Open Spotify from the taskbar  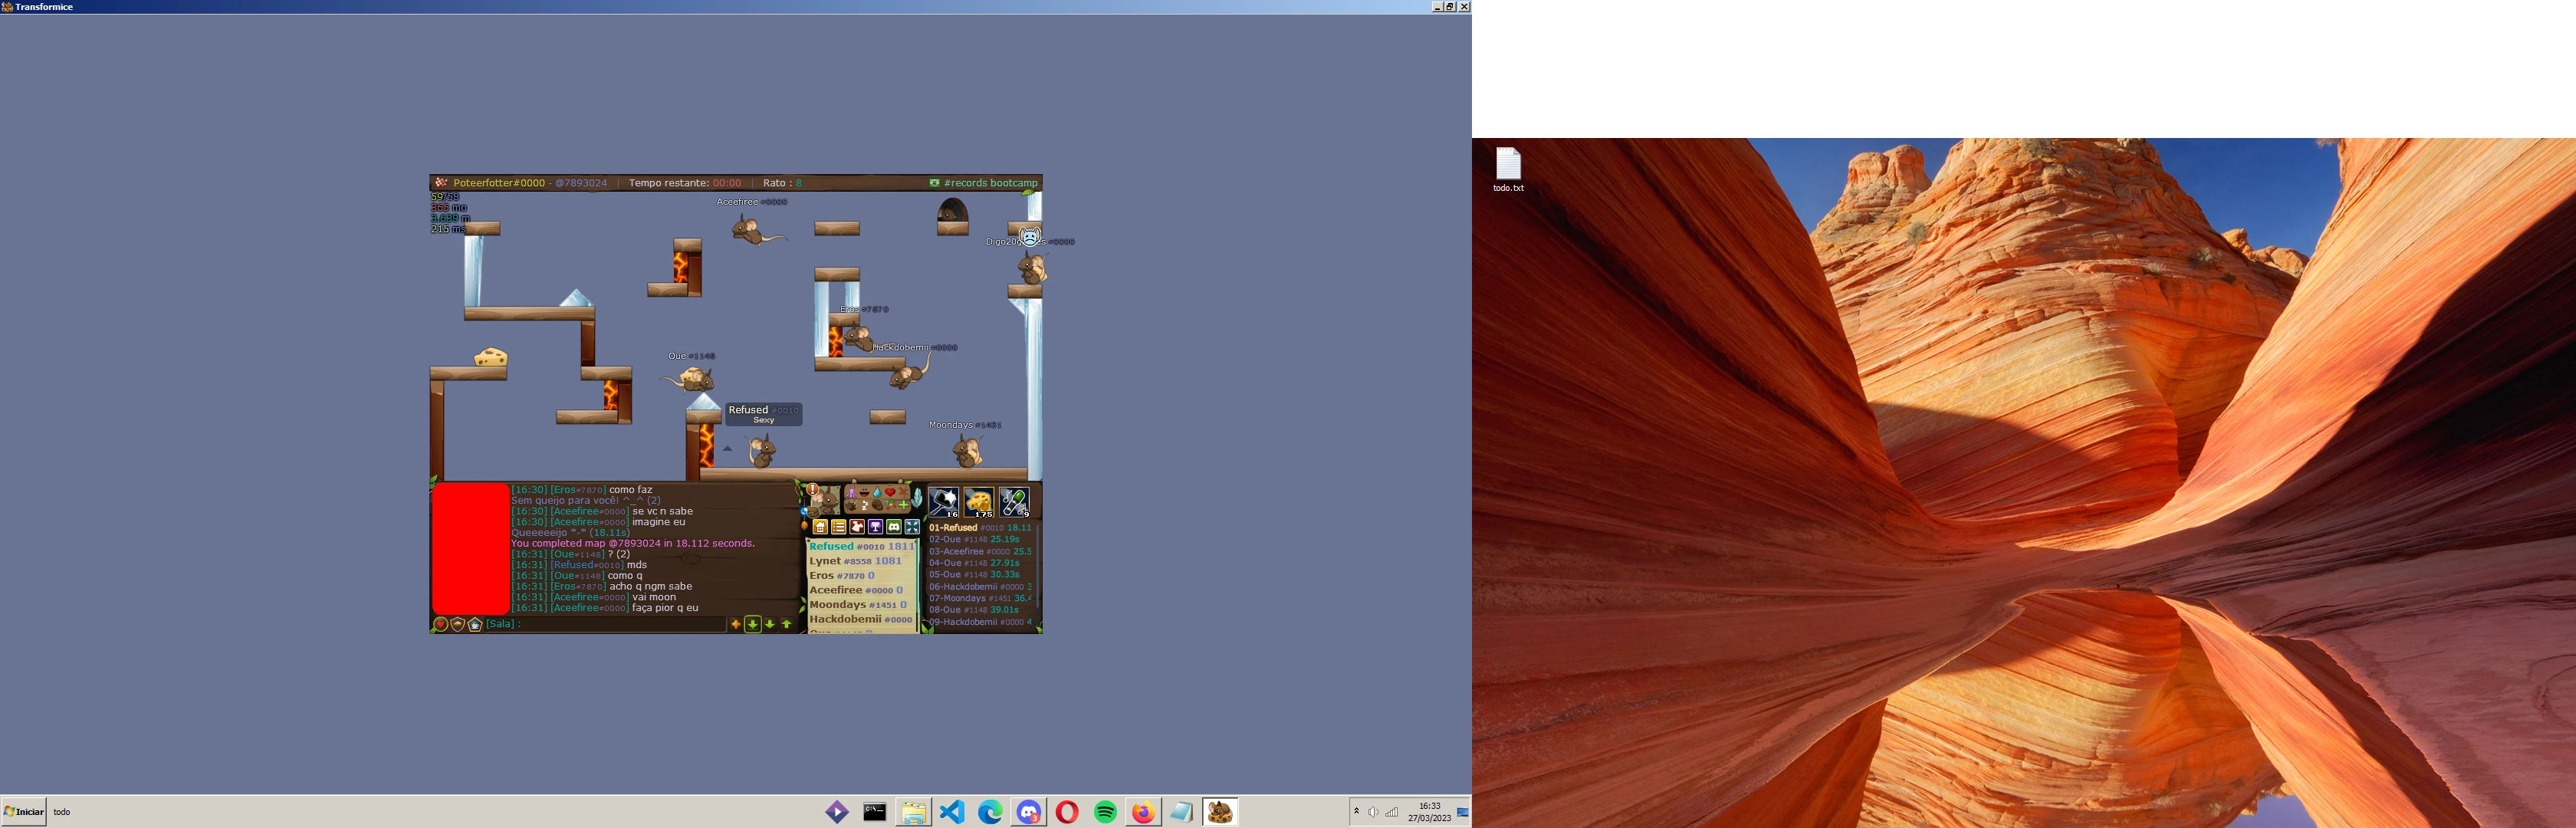1105,812
